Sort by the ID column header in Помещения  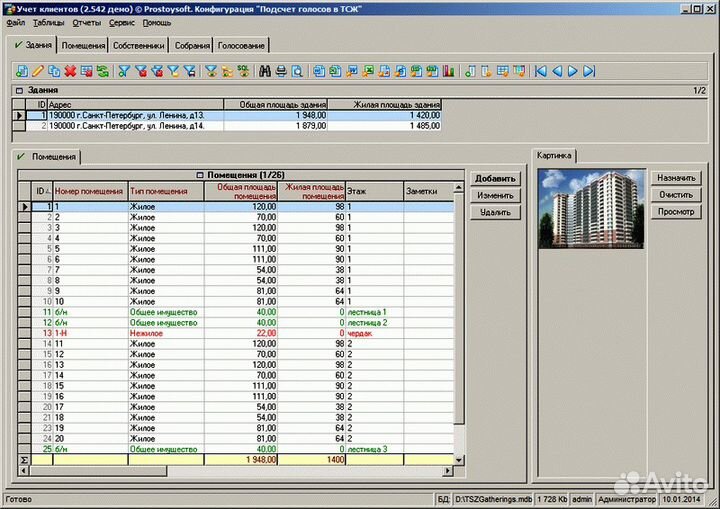tap(42, 190)
